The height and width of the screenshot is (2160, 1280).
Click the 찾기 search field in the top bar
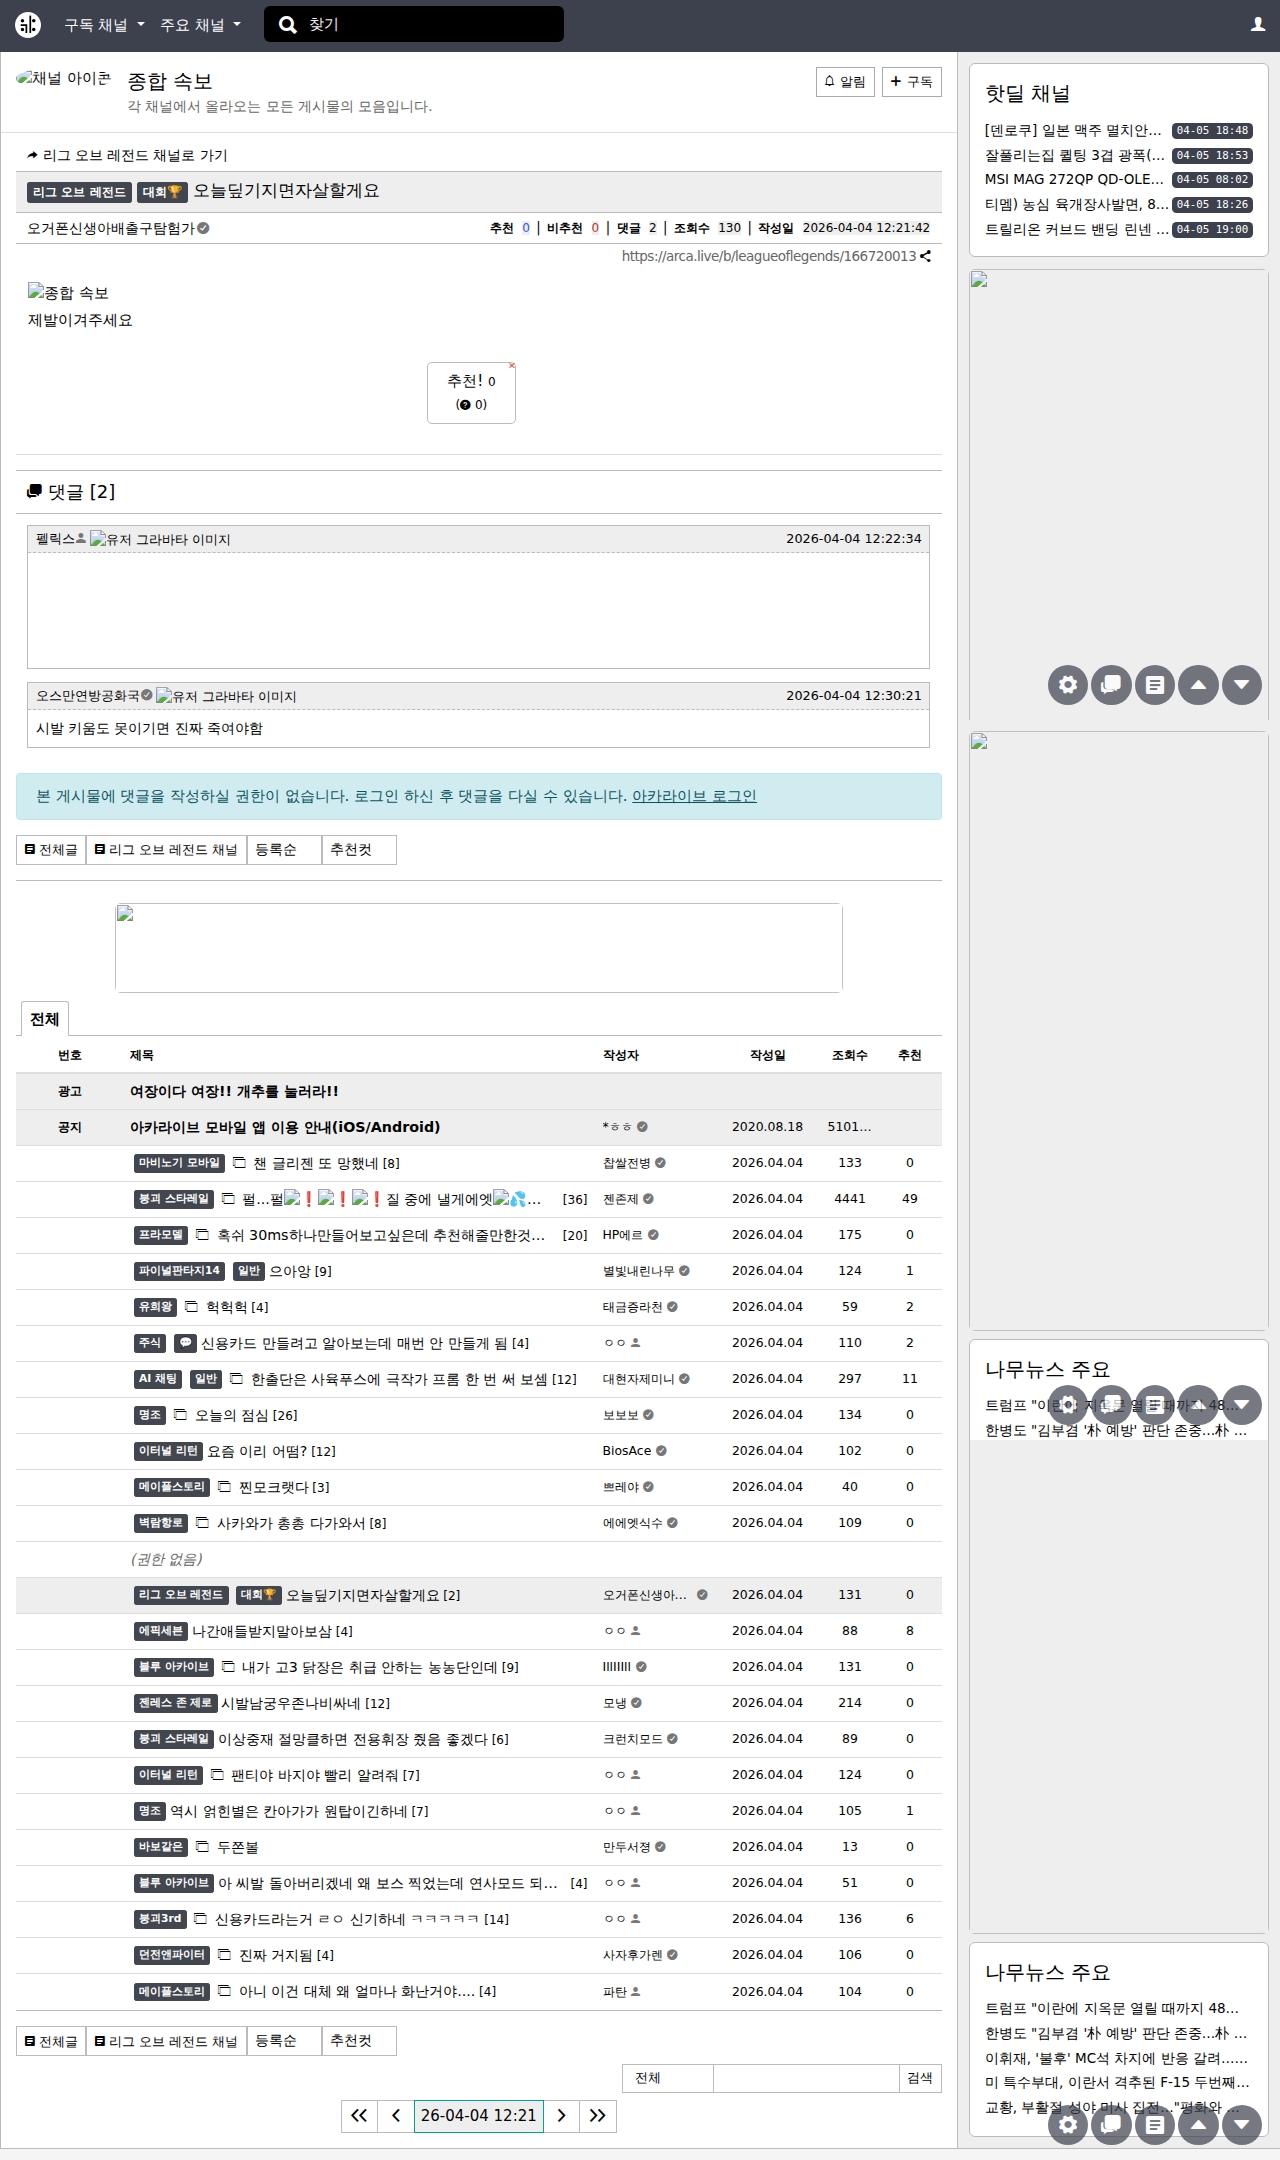click(414, 25)
